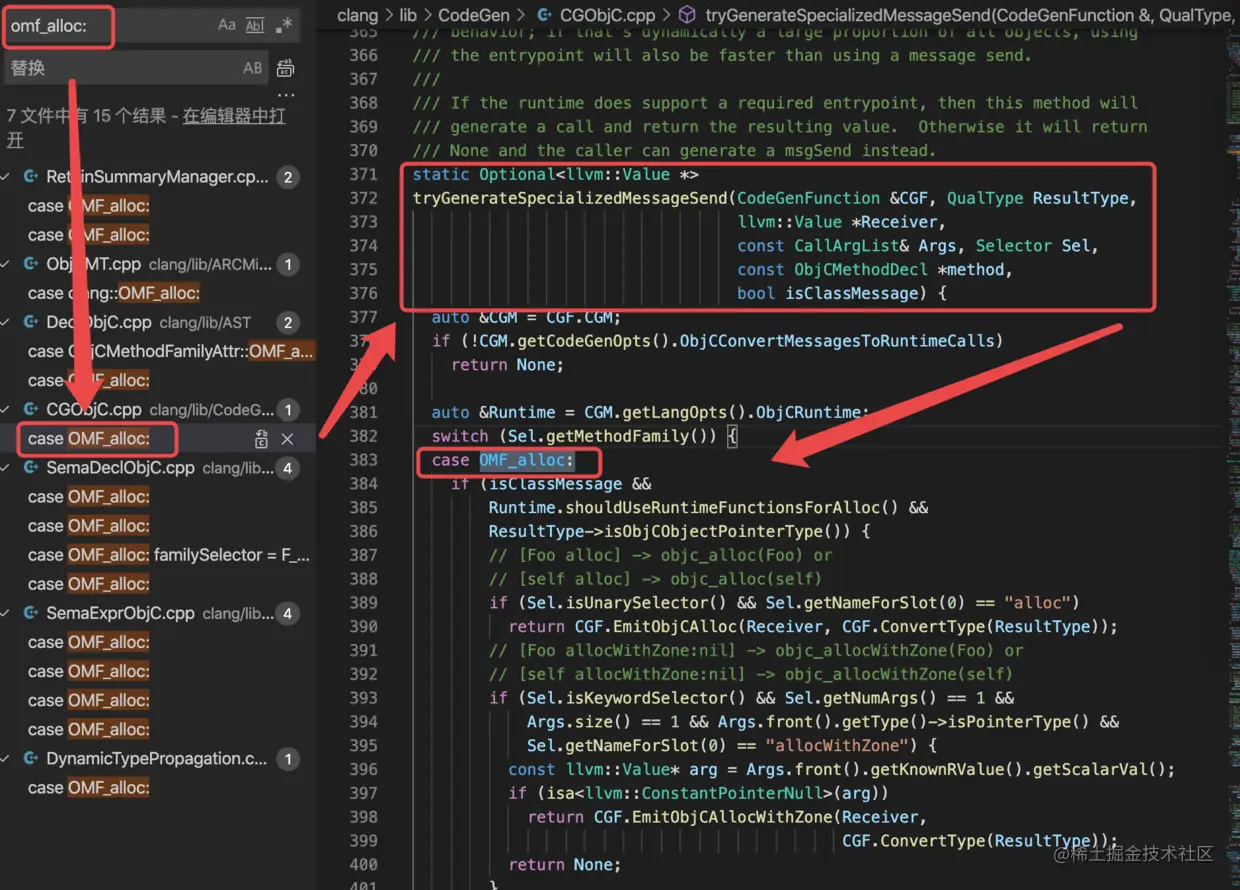Toggle regular expression (.*) search option
The image size is (1240, 890).
coord(284,25)
